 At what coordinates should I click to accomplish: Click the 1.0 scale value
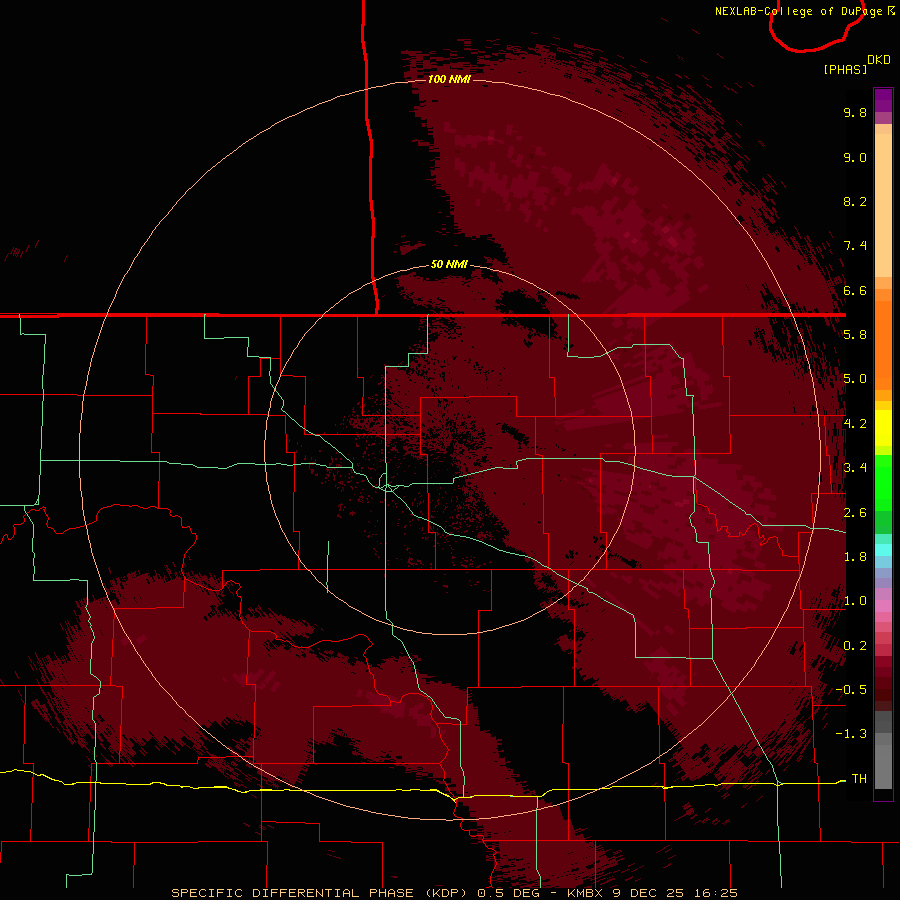coord(855,601)
